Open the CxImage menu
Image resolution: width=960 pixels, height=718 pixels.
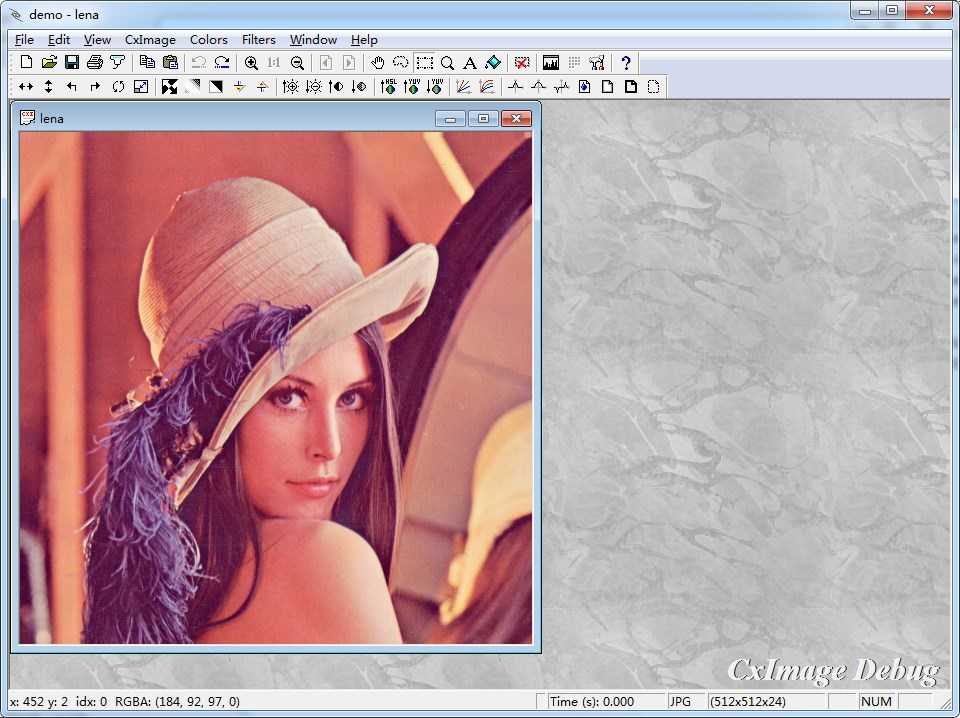tap(150, 40)
